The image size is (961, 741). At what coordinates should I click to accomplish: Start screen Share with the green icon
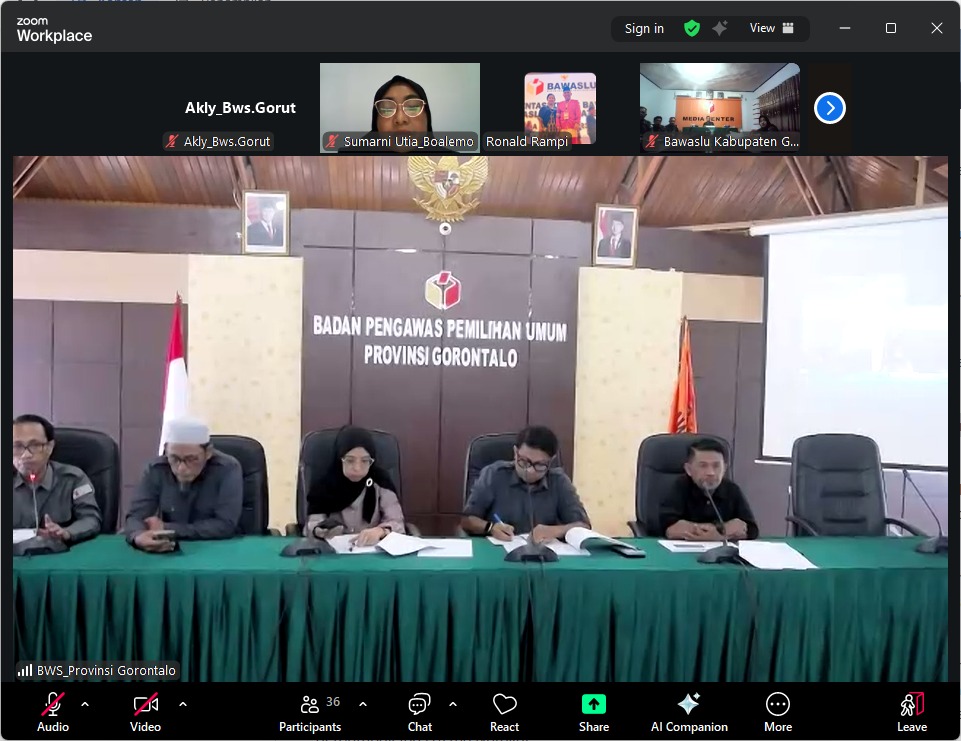click(x=593, y=704)
